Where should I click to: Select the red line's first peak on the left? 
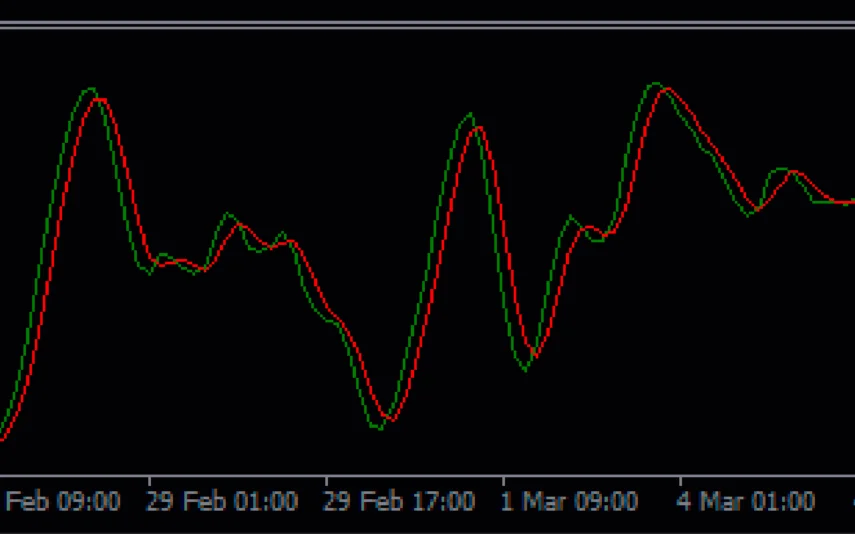pos(99,99)
